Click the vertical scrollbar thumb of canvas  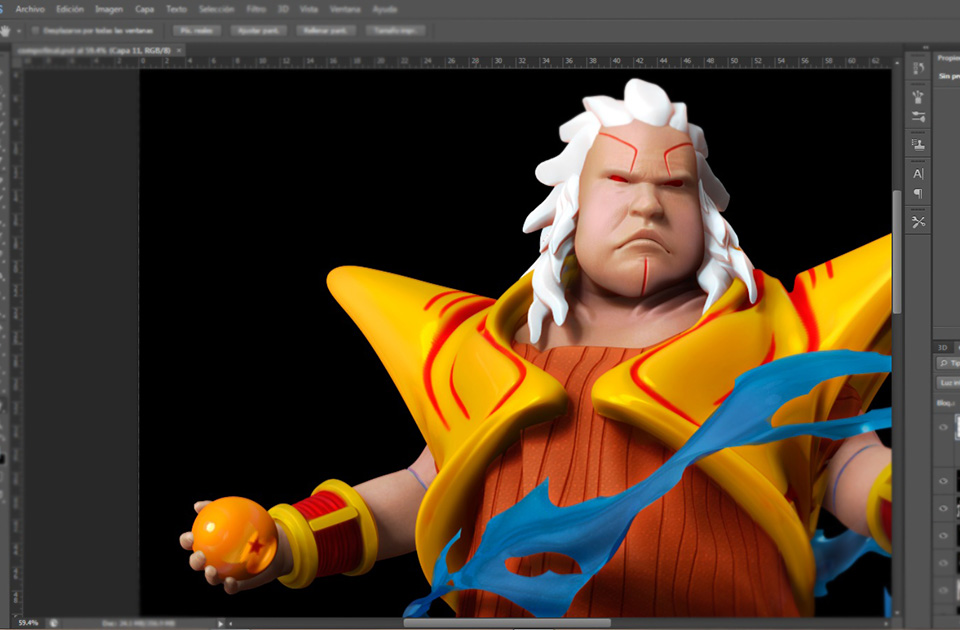[x=897, y=252]
